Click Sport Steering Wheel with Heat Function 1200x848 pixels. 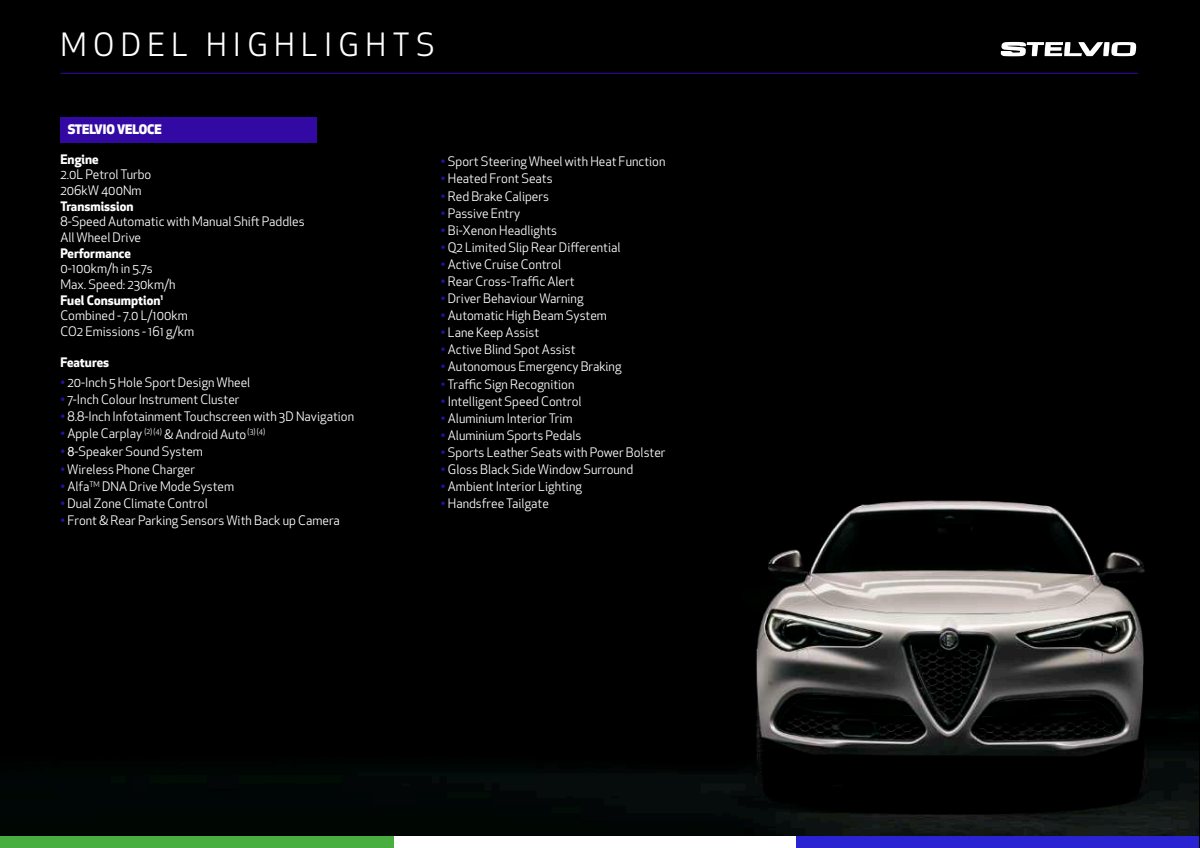click(x=556, y=162)
